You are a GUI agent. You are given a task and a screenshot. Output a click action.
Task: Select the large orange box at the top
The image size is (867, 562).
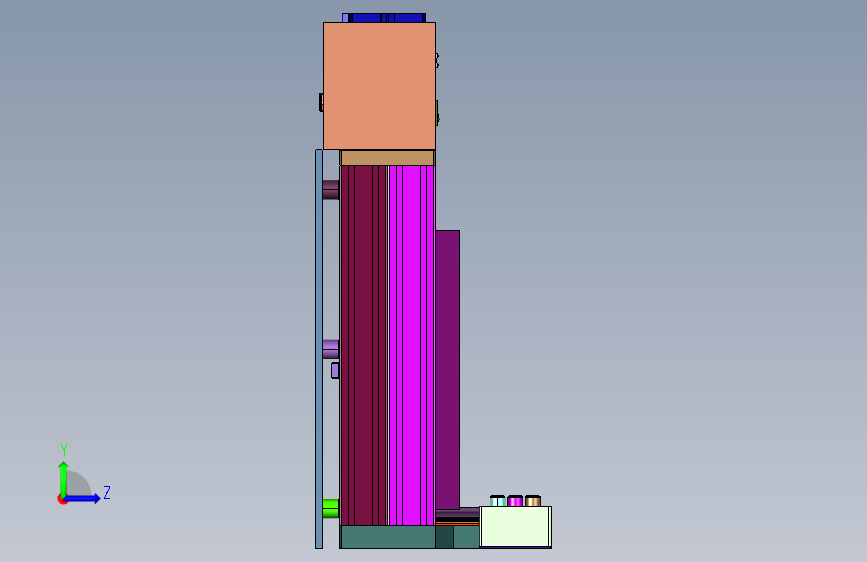pos(379,86)
